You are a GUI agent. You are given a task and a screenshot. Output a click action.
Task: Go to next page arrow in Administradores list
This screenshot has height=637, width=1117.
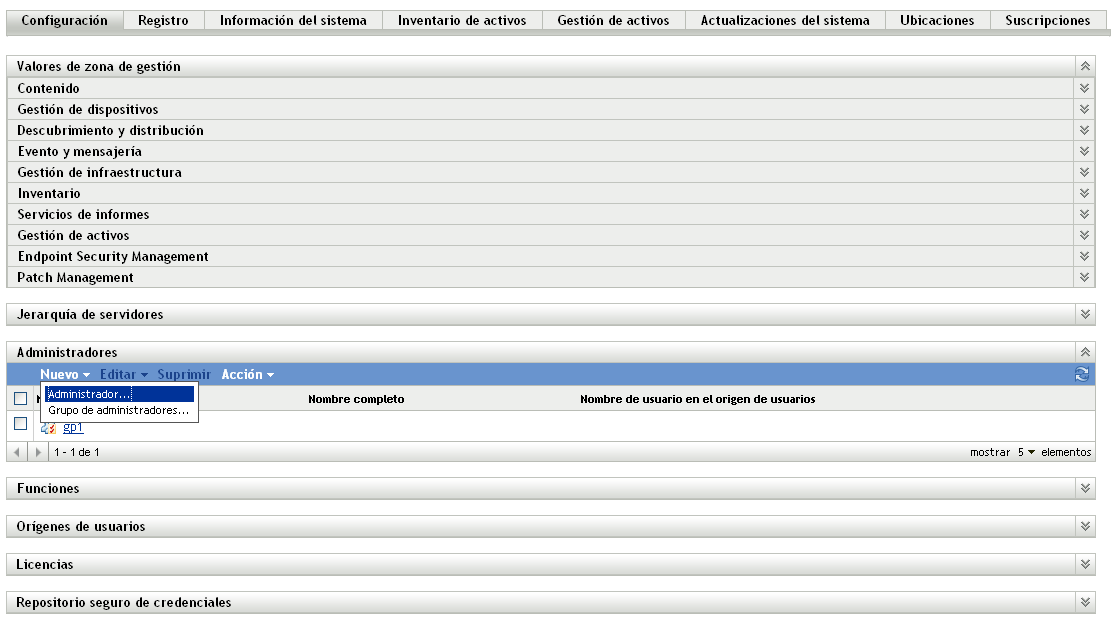pos(38,452)
